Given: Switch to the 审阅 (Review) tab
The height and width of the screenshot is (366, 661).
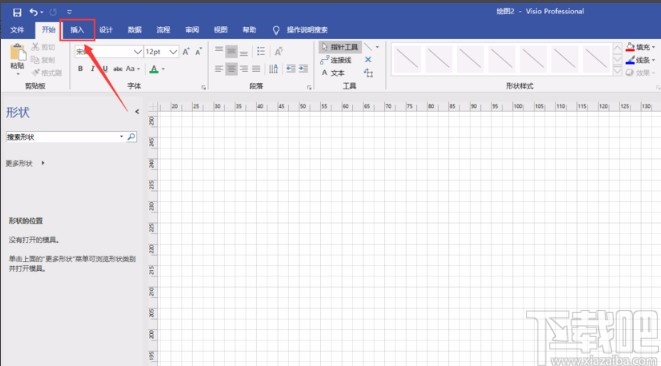Looking at the screenshot, I should (x=192, y=30).
